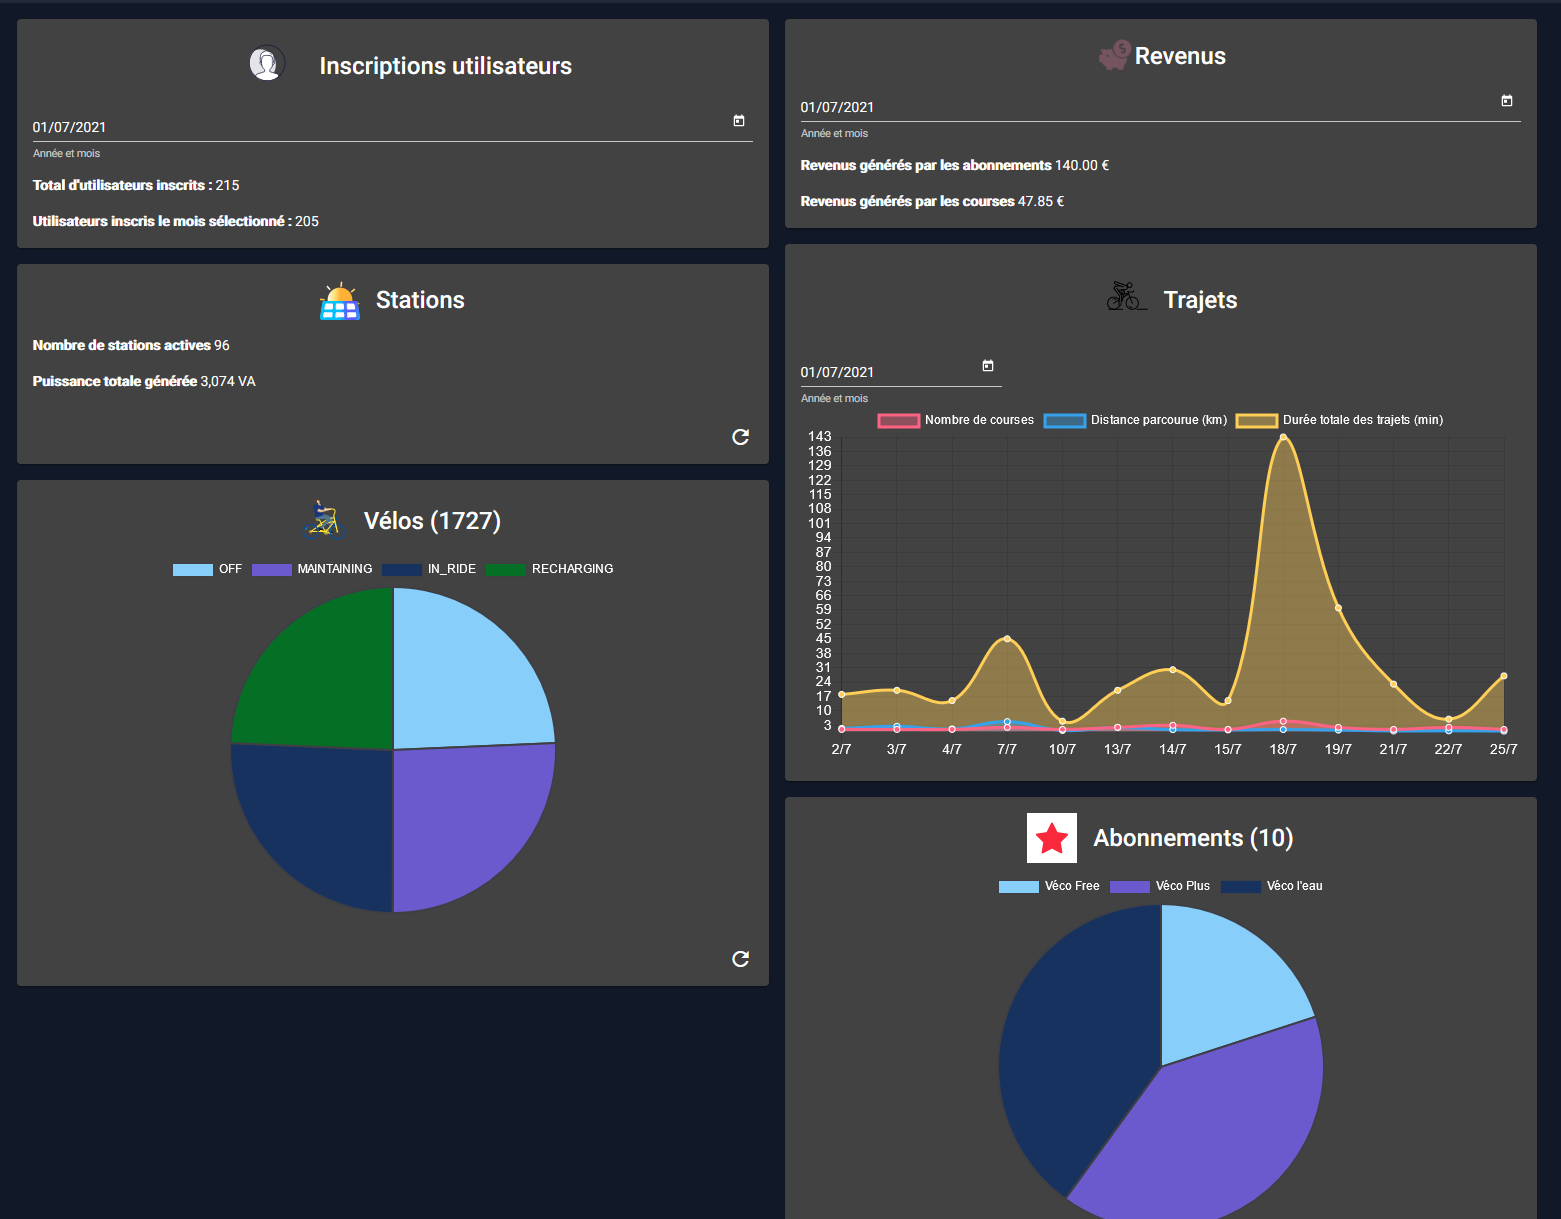Screen dimensions: 1561x1219
Task: Click the 18/7 peak point on Trajets chart
Action: tap(1283, 437)
